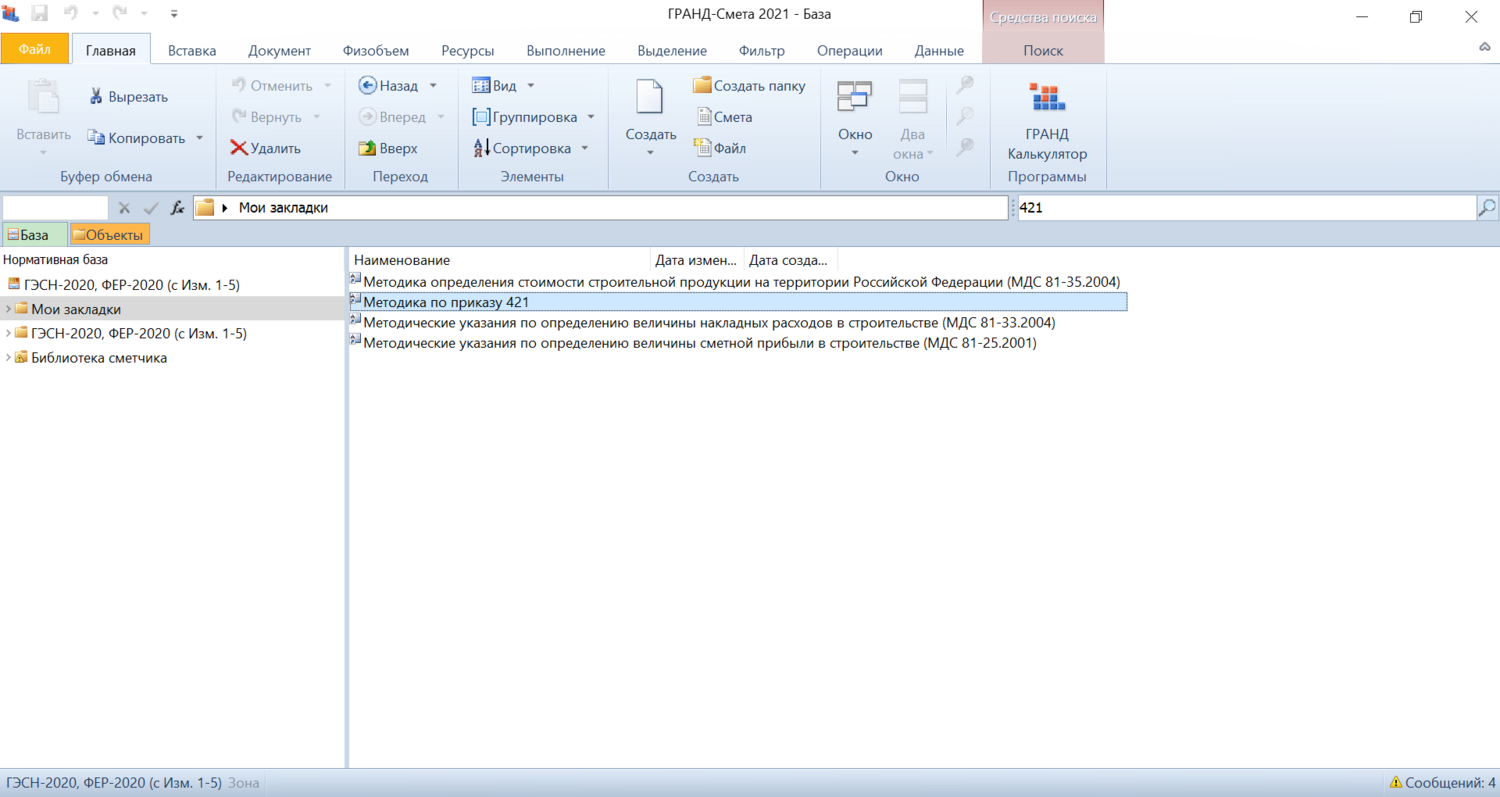The height and width of the screenshot is (797, 1500).
Task: Expand the Библиотека сметчика tree node
Action: tap(8, 358)
